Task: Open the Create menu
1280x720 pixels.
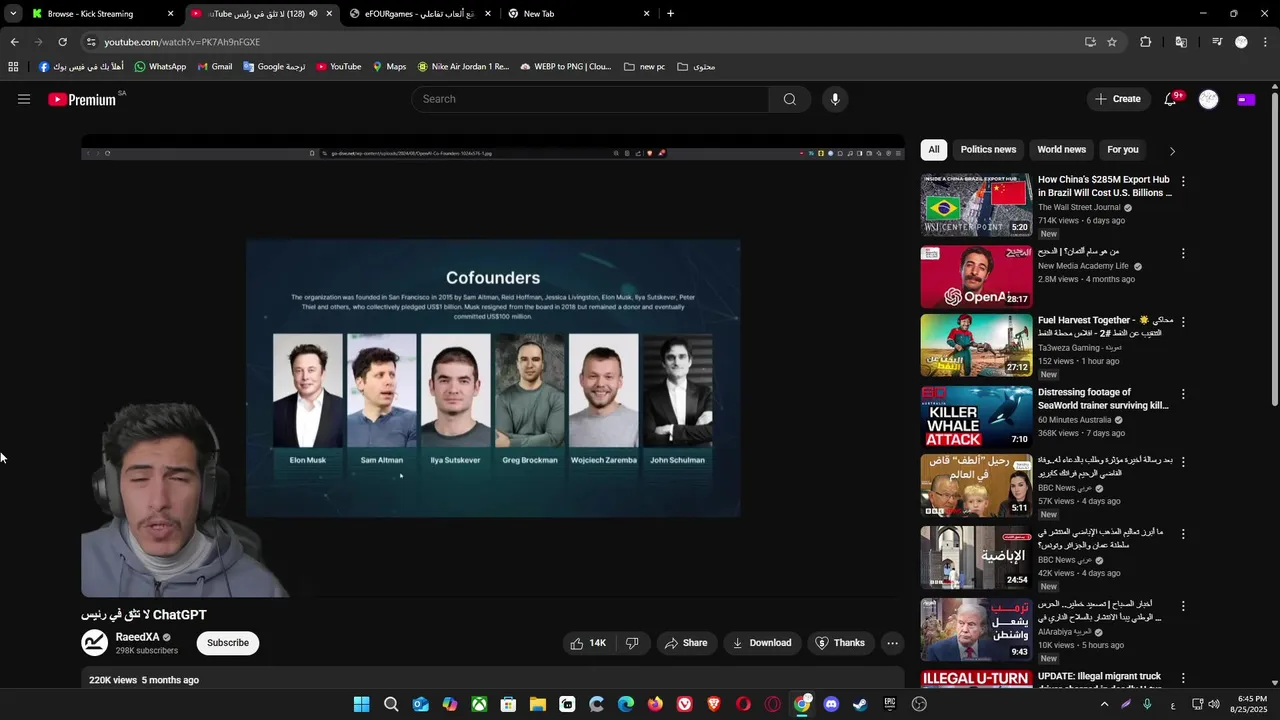Action: tap(1117, 99)
